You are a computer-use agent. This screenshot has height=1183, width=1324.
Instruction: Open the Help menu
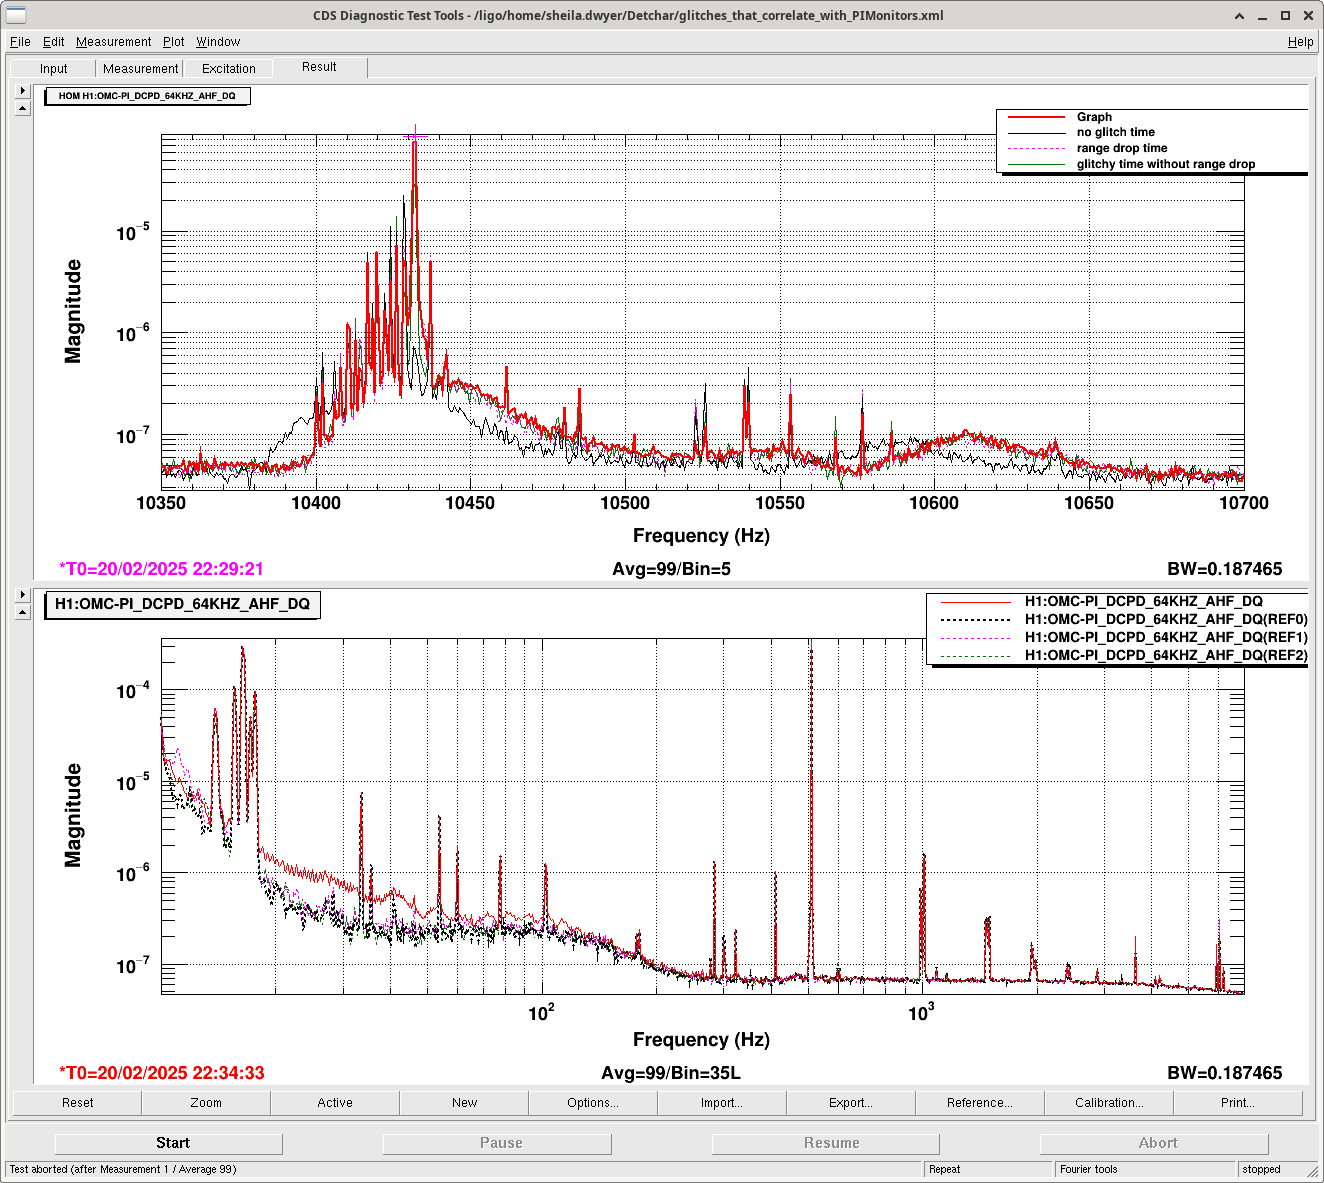(1300, 42)
